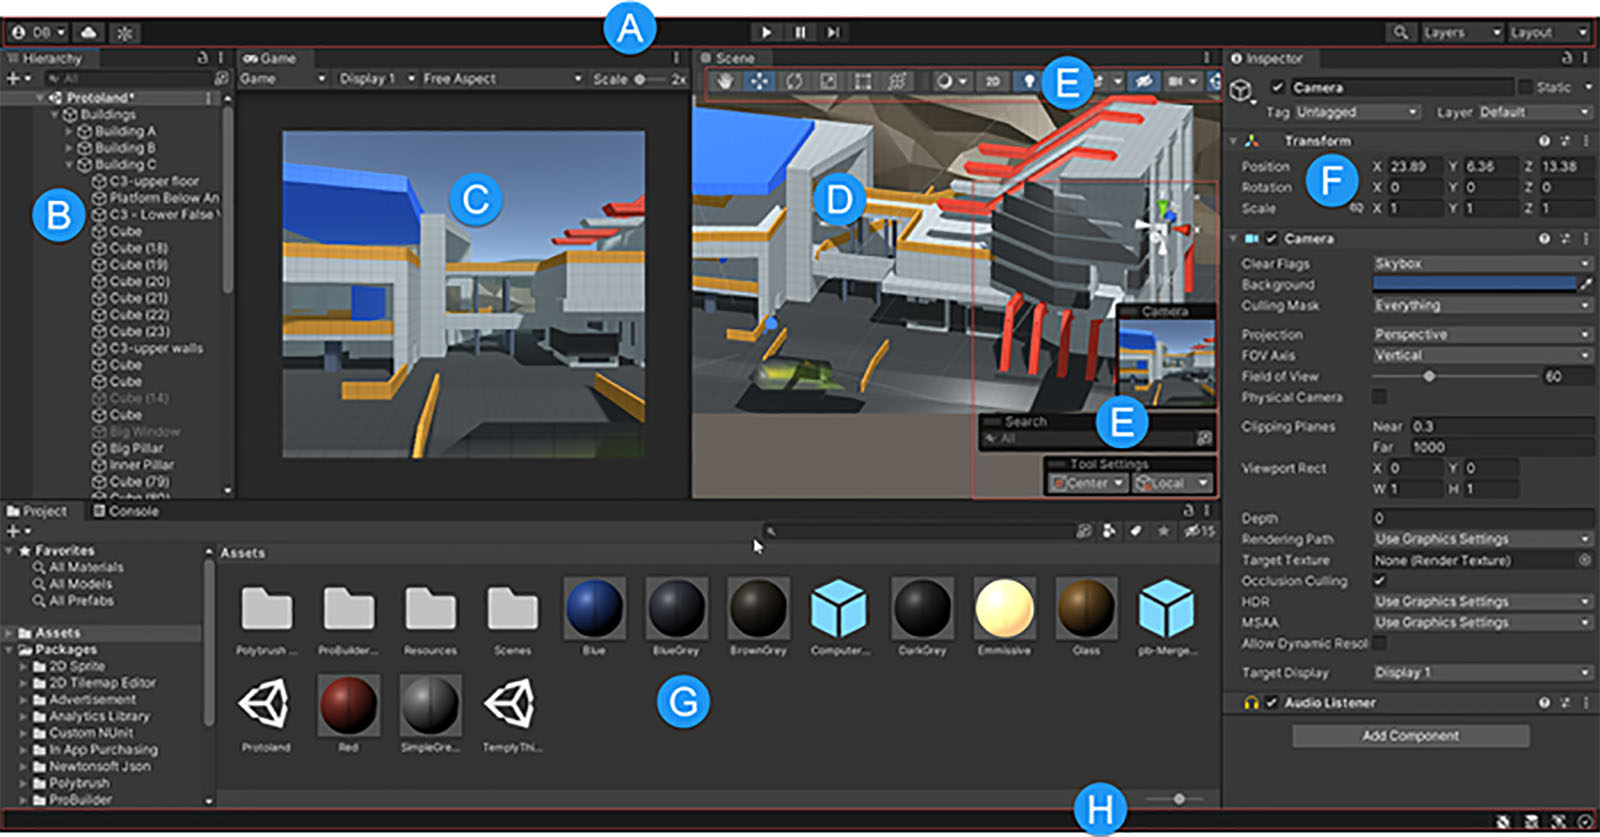Select the Rect transform tool
The width and height of the screenshot is (1600, 837).
(x=862, y=81)
